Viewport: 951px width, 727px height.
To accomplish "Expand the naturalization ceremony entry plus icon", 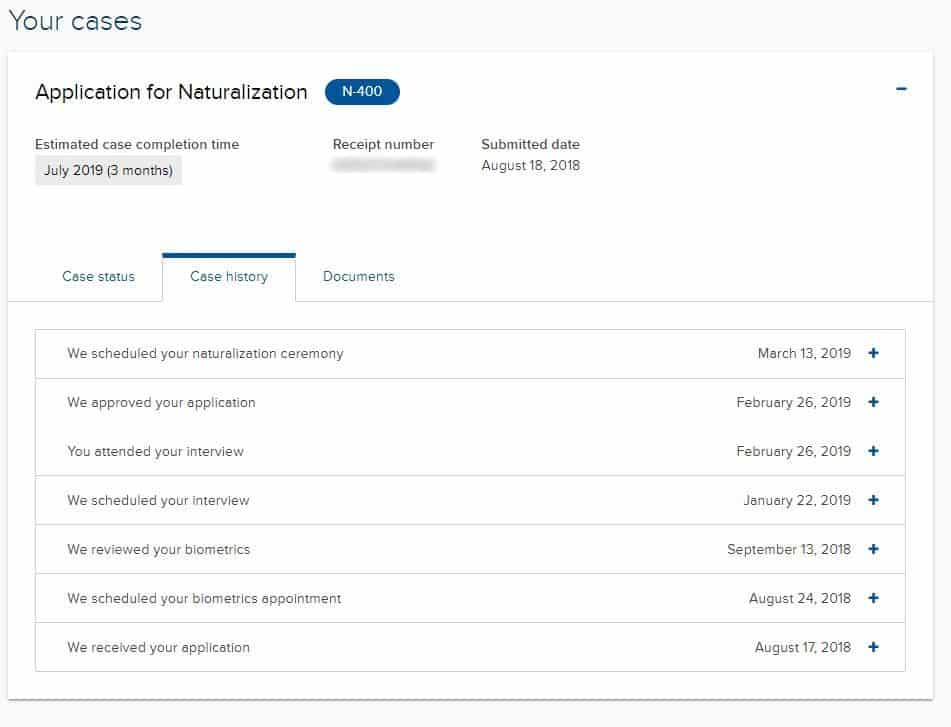I will coord(873,353).
